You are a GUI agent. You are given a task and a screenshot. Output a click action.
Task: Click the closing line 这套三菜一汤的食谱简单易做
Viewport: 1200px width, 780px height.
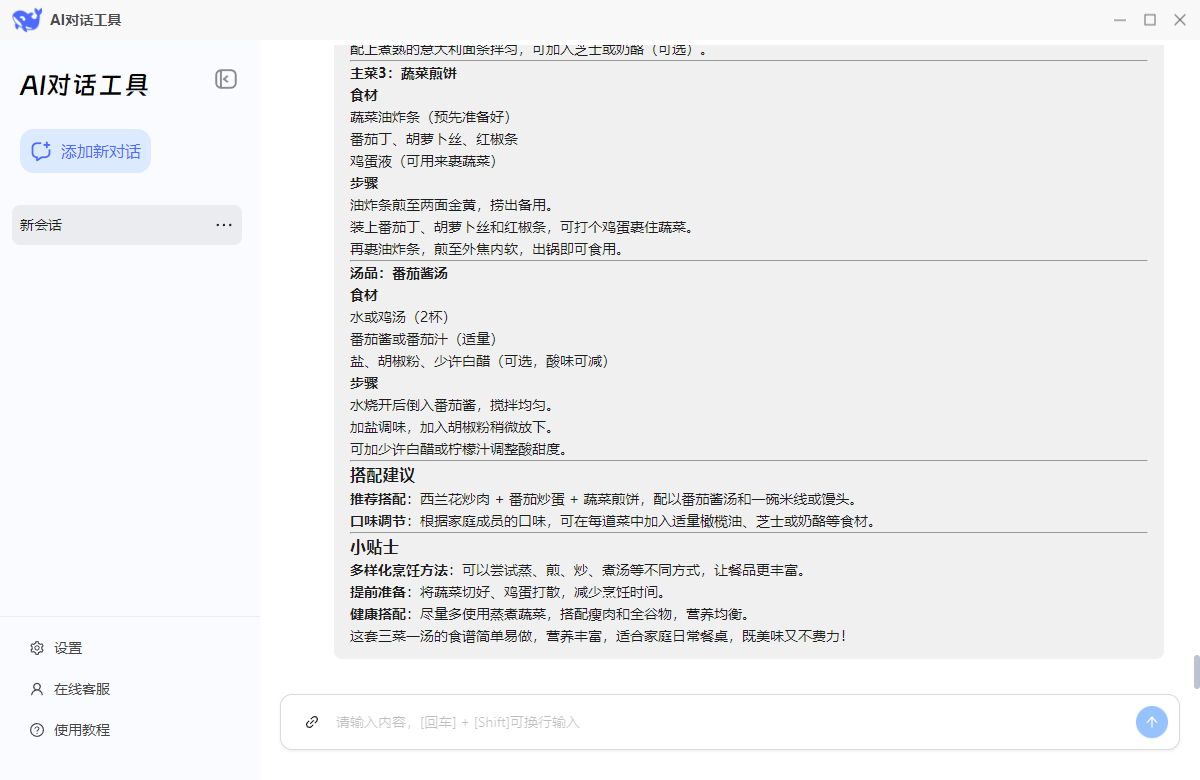click(x=598, y=636)
